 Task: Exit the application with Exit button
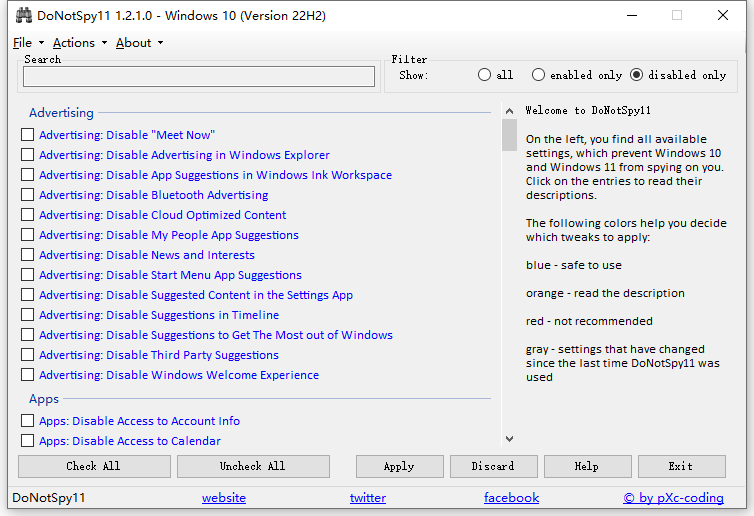pyautogui.click(x=681, y=466)
